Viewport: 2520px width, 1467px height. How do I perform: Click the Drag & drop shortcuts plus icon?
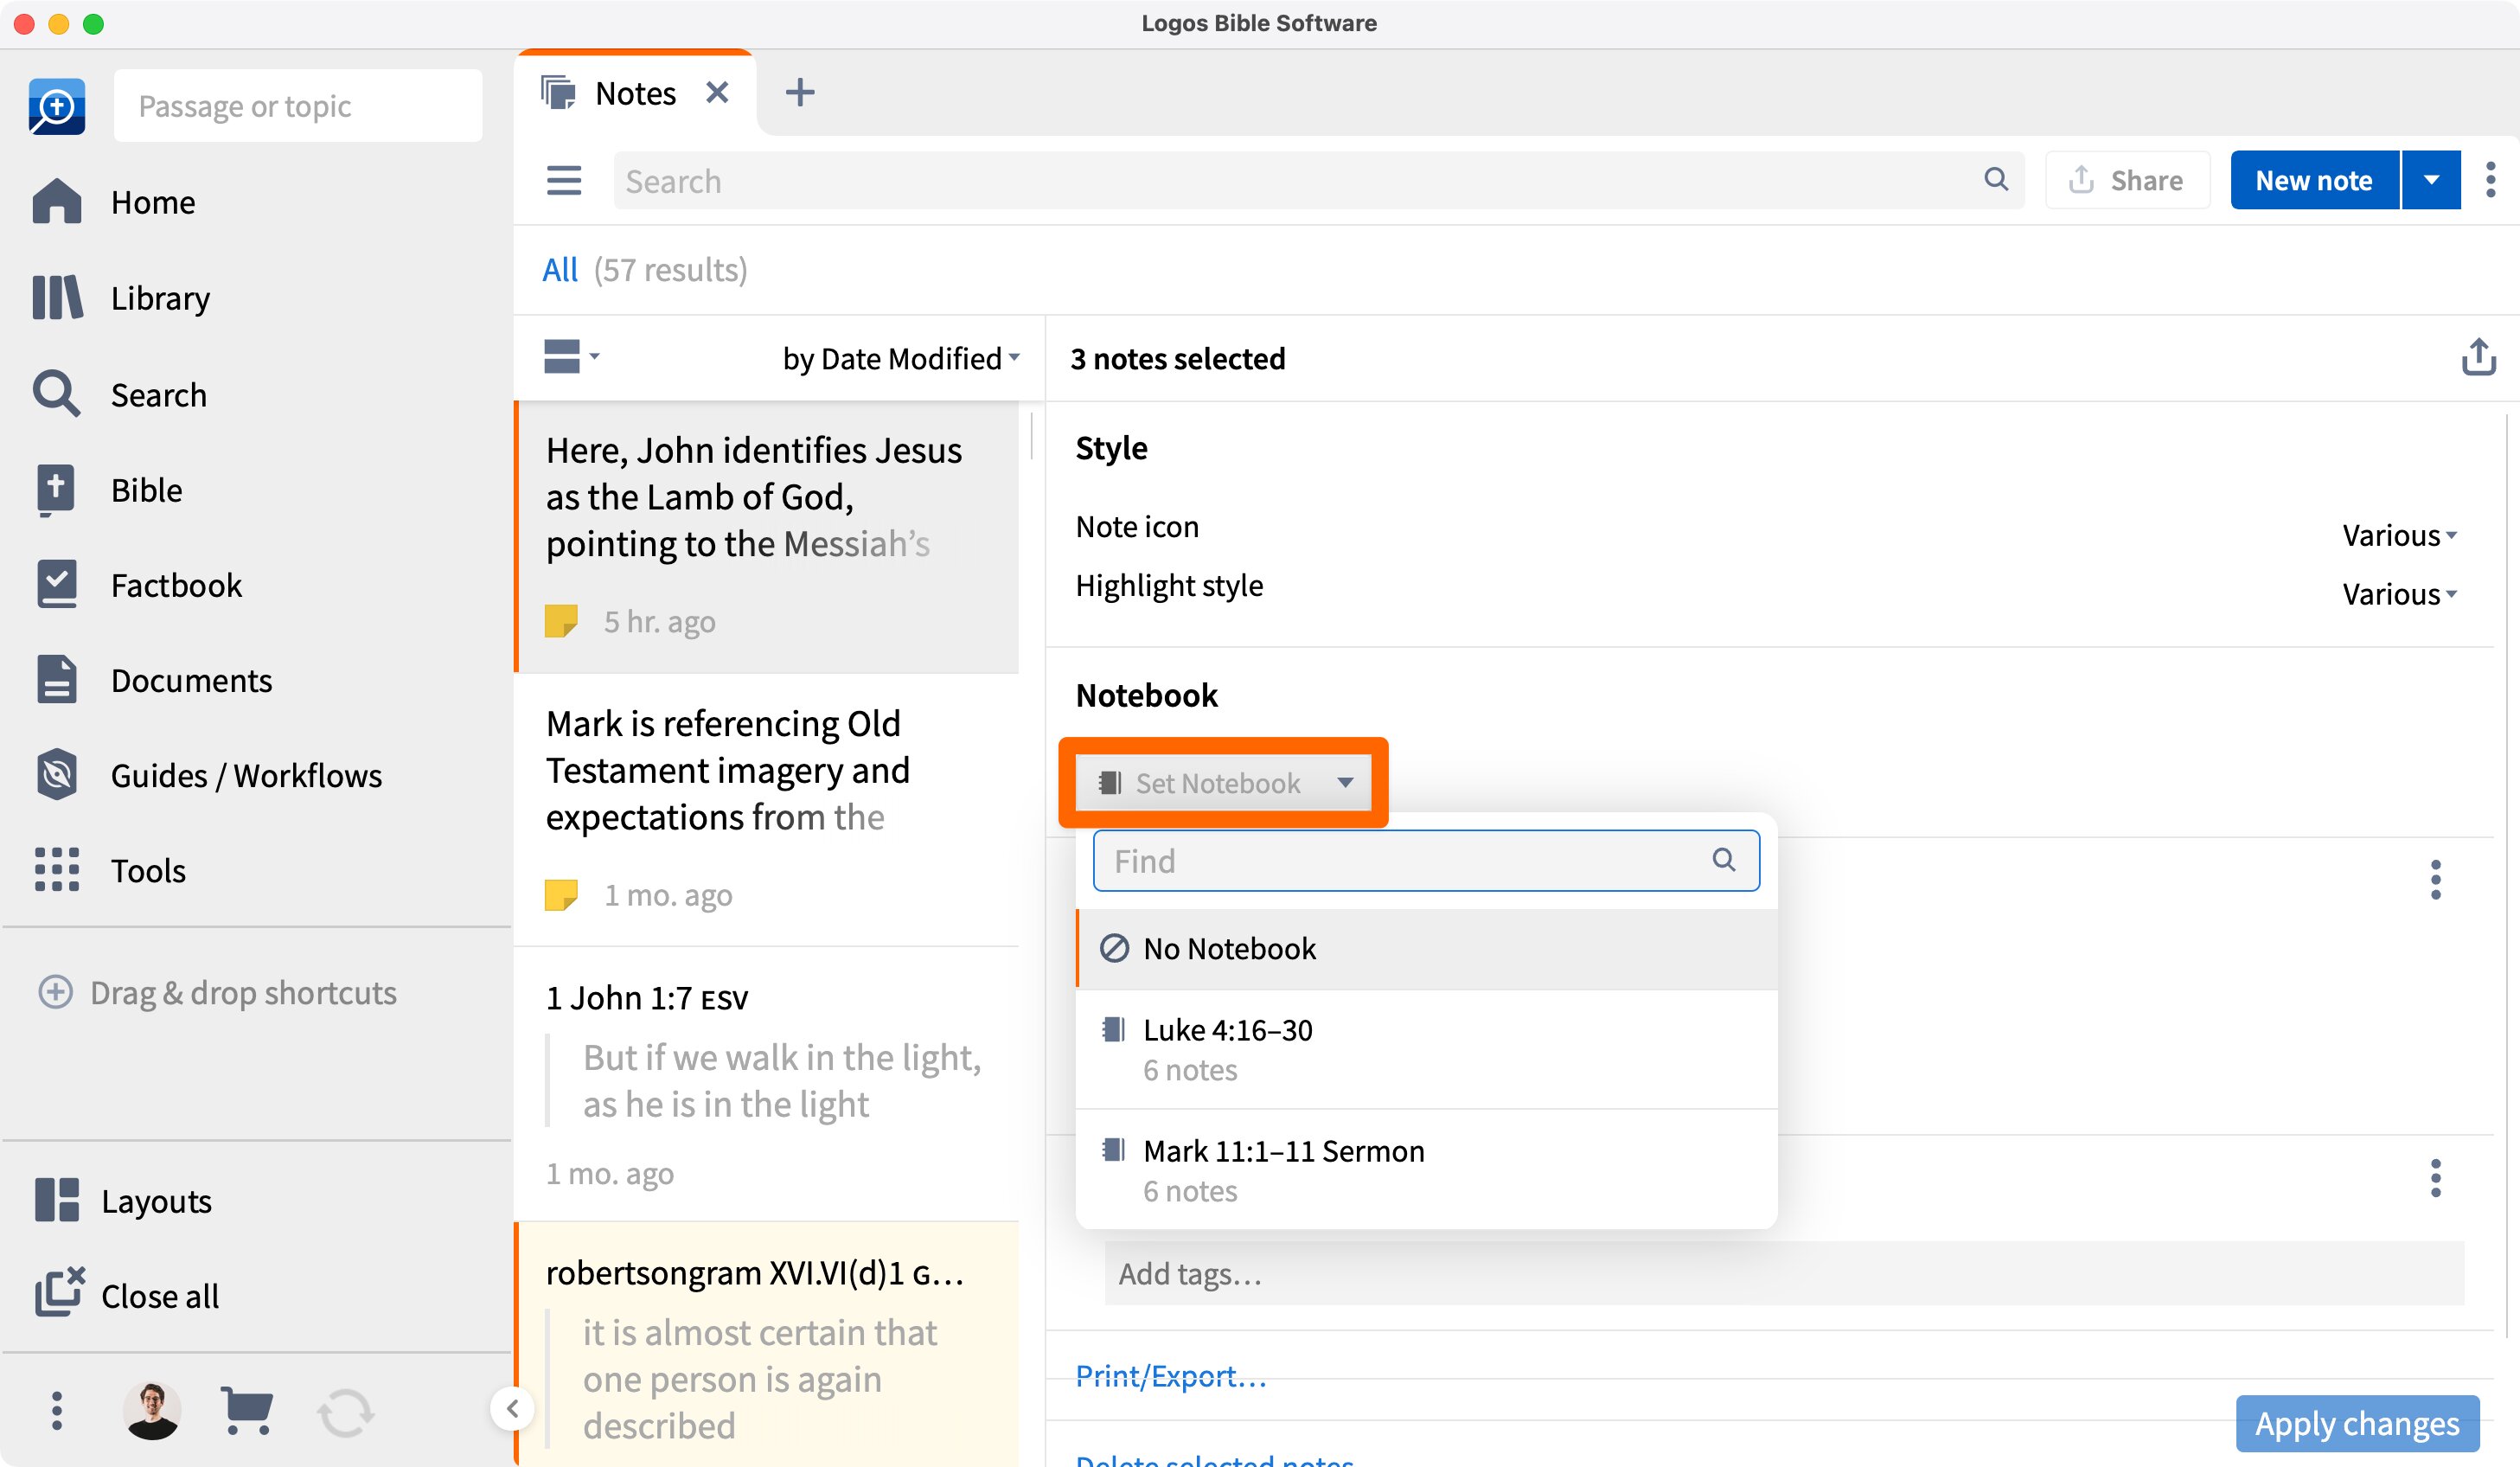coord(55,992)
